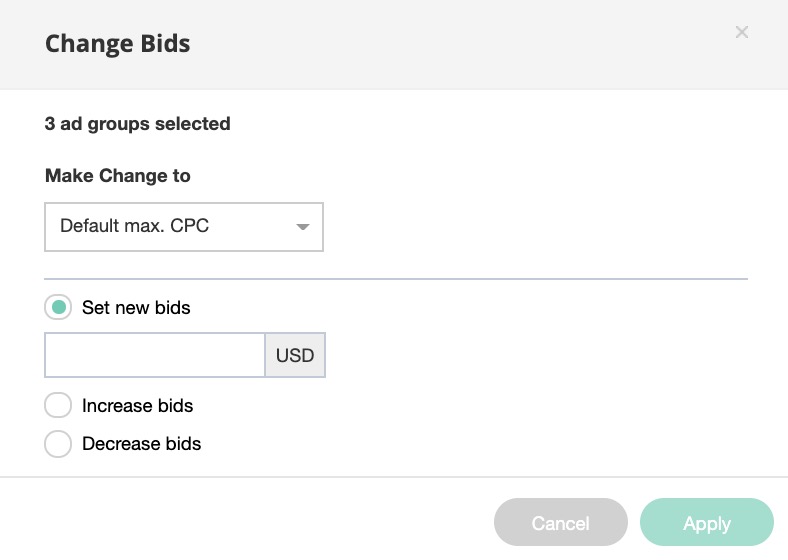This screenshot has height=560, width=788.
Task: Click the USD currency box
Action: [295, 355]
